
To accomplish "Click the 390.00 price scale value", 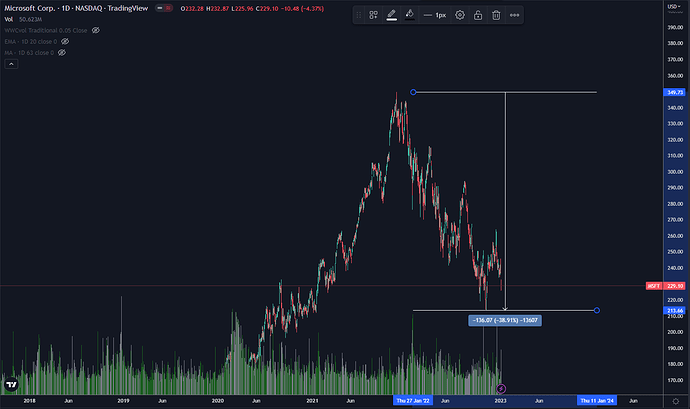I will (675, 27).
